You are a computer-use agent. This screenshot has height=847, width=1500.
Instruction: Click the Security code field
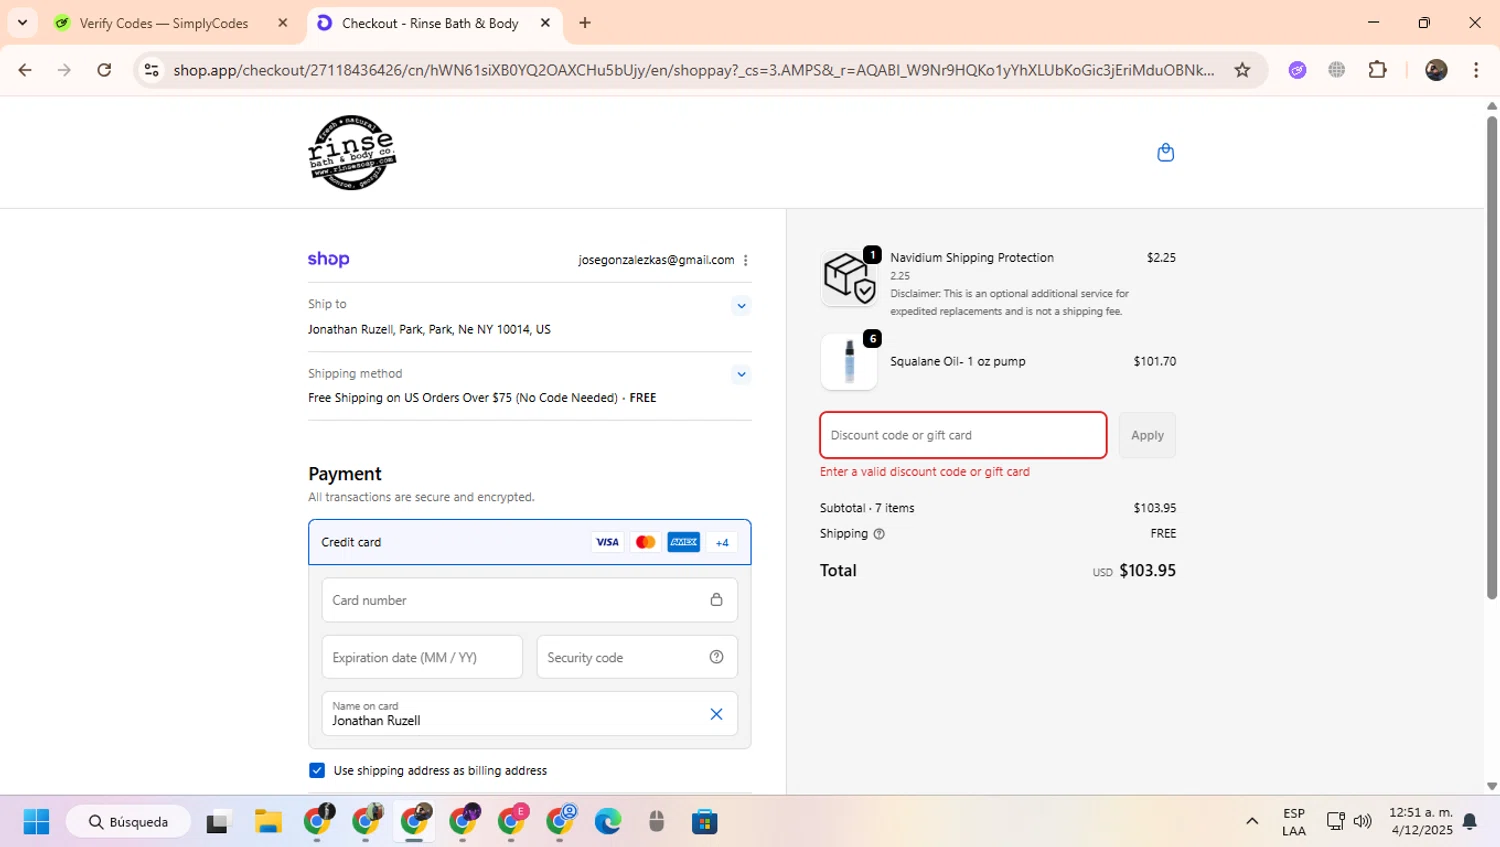click(637, 657)
